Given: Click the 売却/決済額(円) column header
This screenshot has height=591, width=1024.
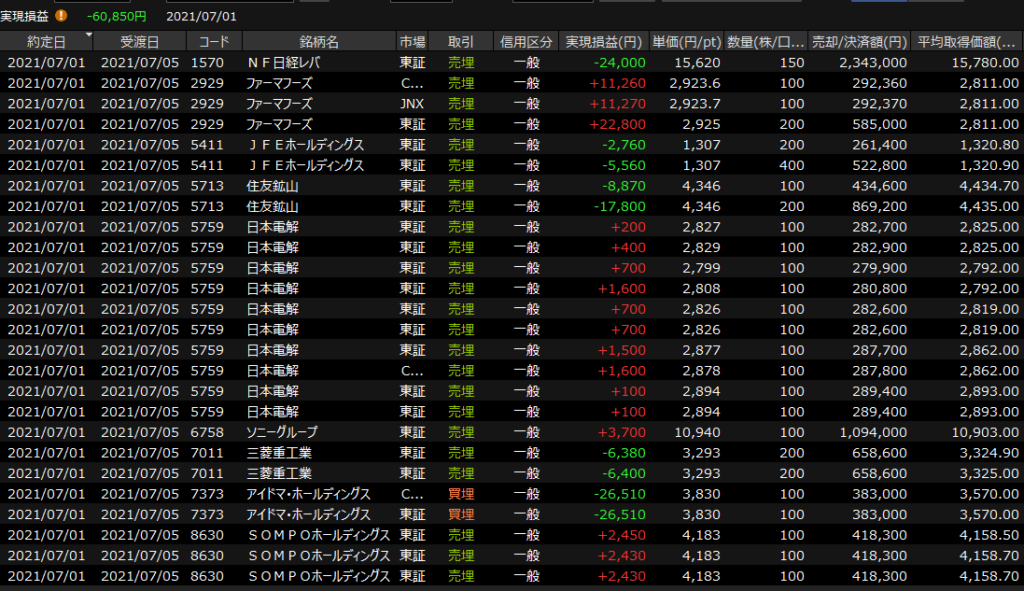Looking at the screenshot, I should [859, 42].
